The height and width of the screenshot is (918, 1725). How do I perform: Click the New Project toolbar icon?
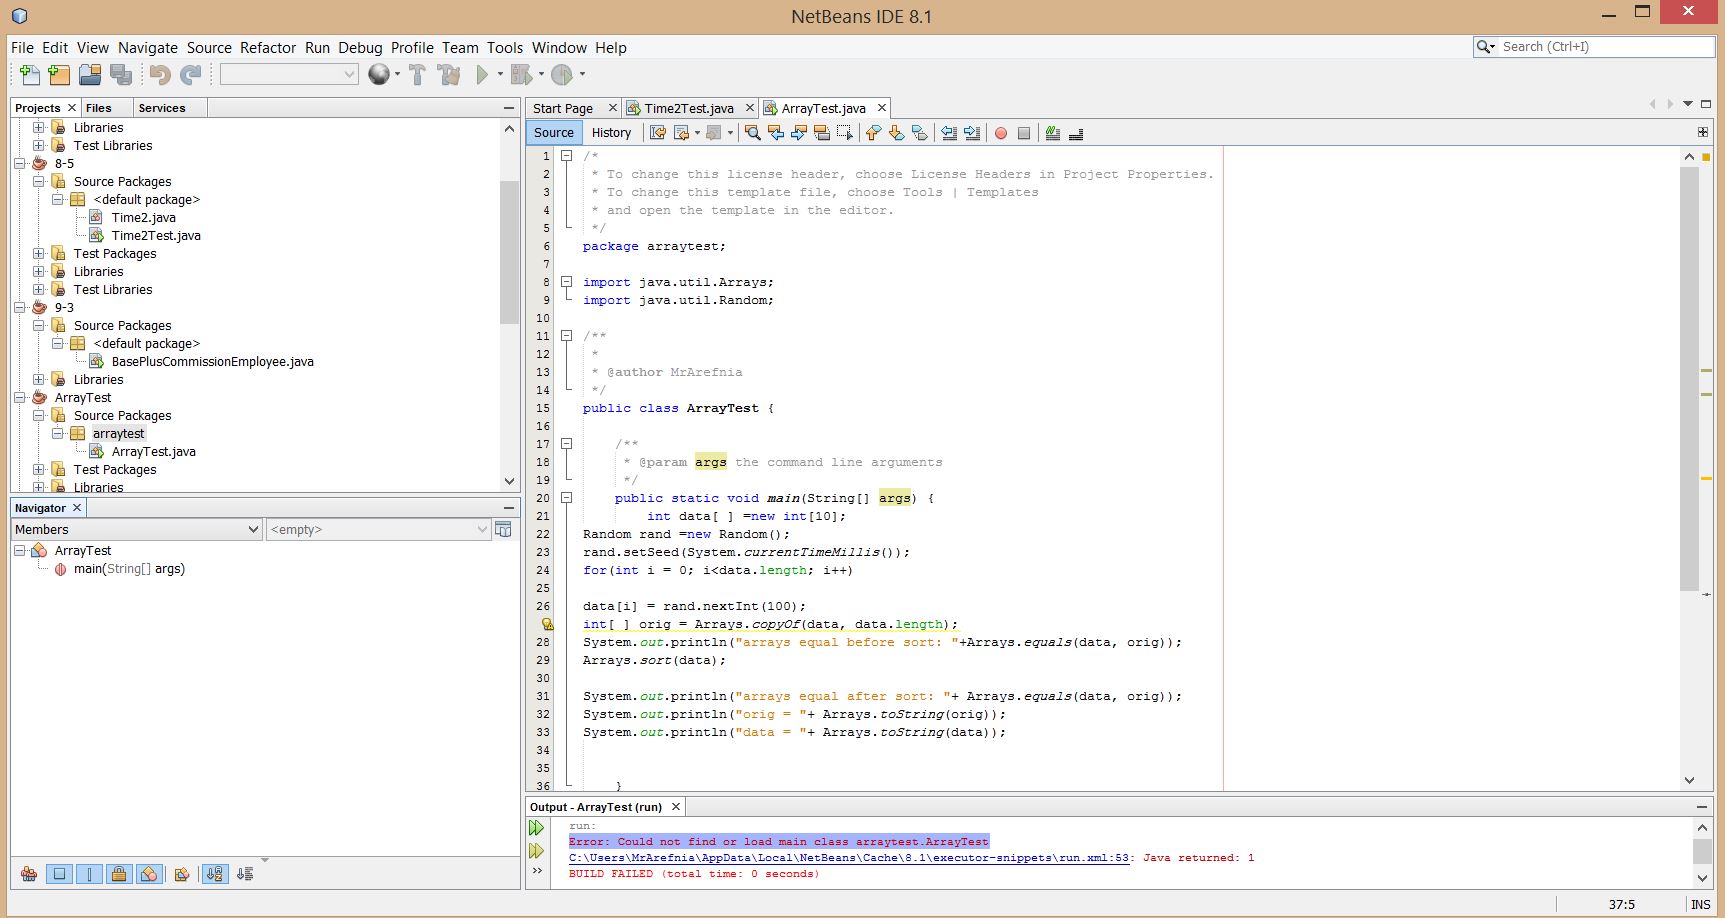(60, 75)
